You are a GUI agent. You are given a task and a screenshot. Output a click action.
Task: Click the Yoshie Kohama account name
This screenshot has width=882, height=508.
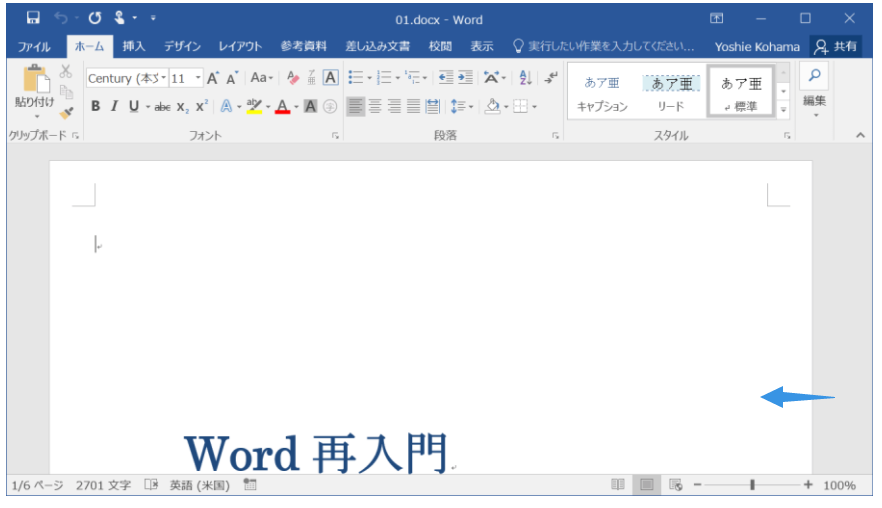tap(757, 47)
